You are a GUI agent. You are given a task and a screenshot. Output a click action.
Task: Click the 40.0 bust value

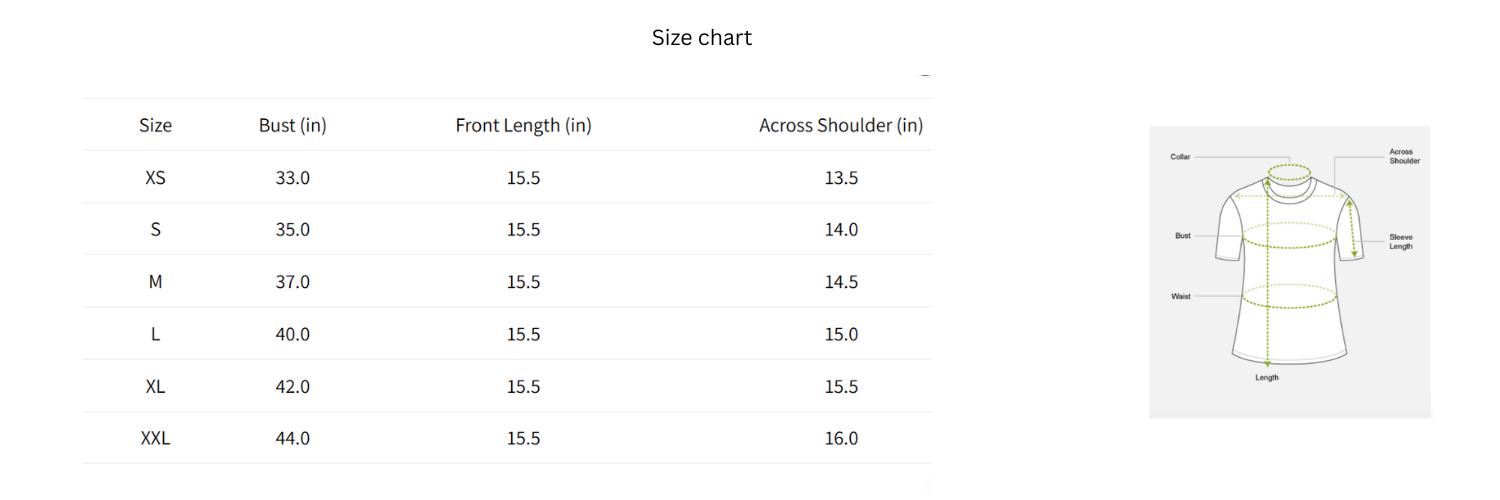click(292, 334)
